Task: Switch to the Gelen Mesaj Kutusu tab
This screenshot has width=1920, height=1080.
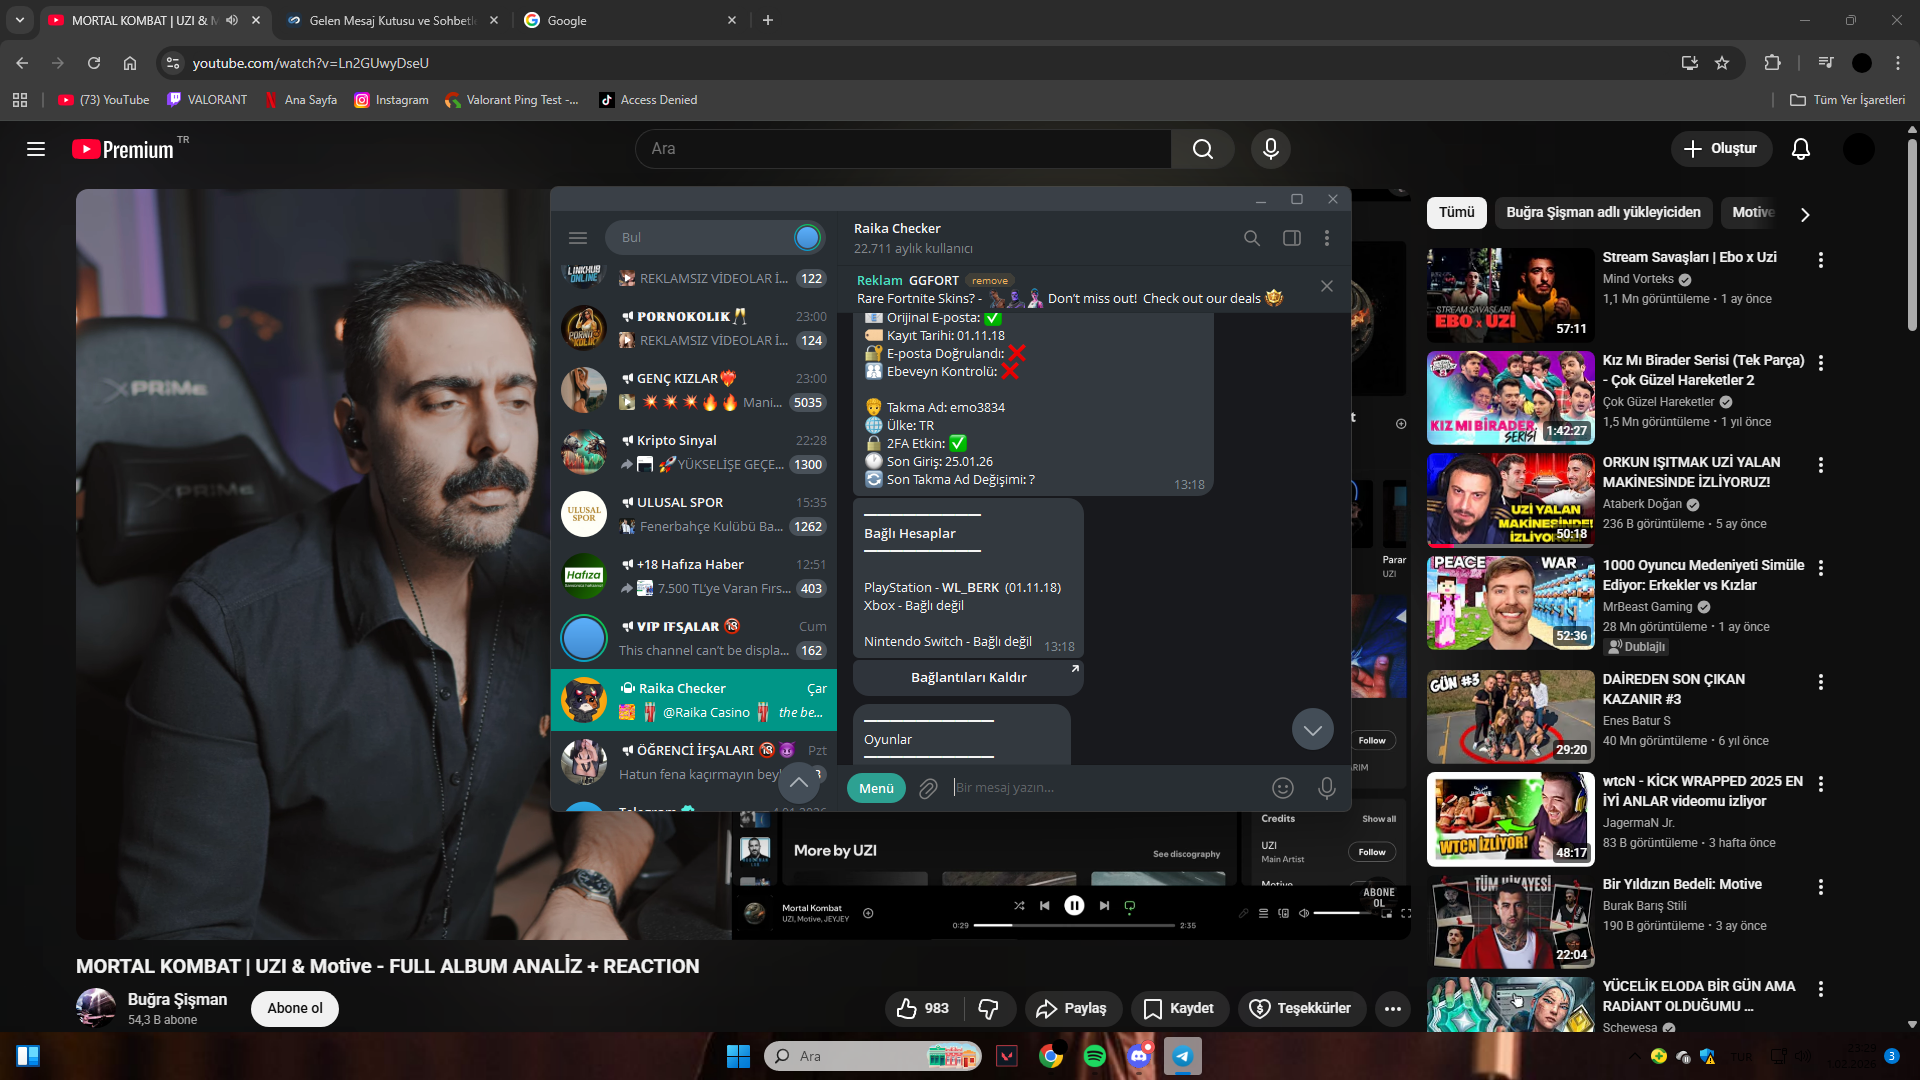Action: click(x=393, y=20)
